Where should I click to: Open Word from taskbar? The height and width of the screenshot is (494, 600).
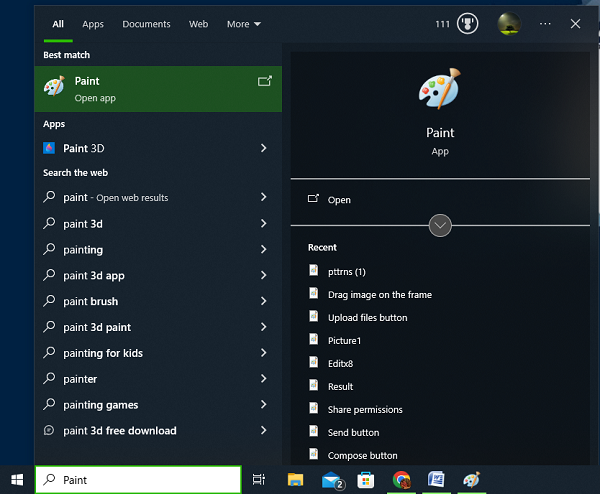[x=436, y=479]
